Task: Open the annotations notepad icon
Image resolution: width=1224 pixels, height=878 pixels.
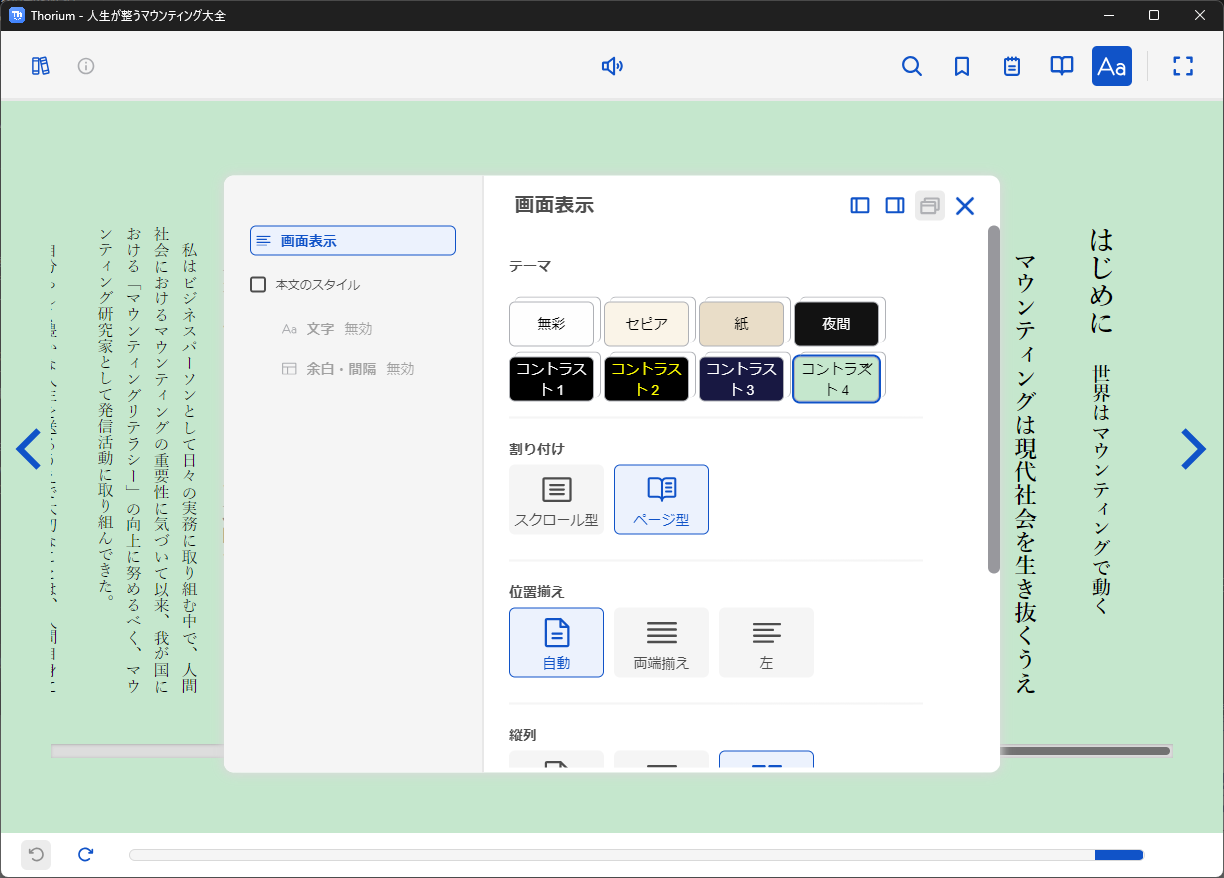Action: (1011, 66)
